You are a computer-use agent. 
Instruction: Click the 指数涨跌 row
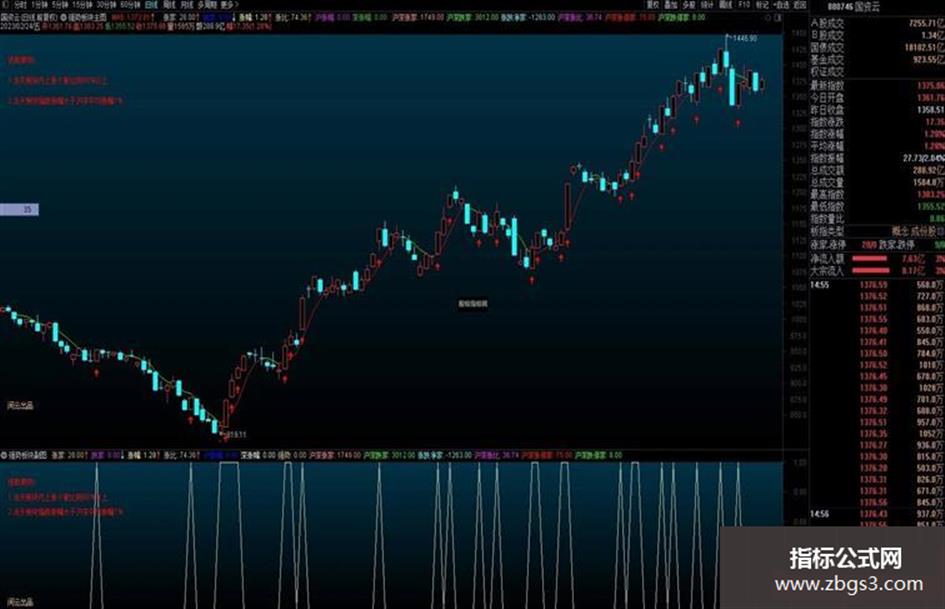878,122
